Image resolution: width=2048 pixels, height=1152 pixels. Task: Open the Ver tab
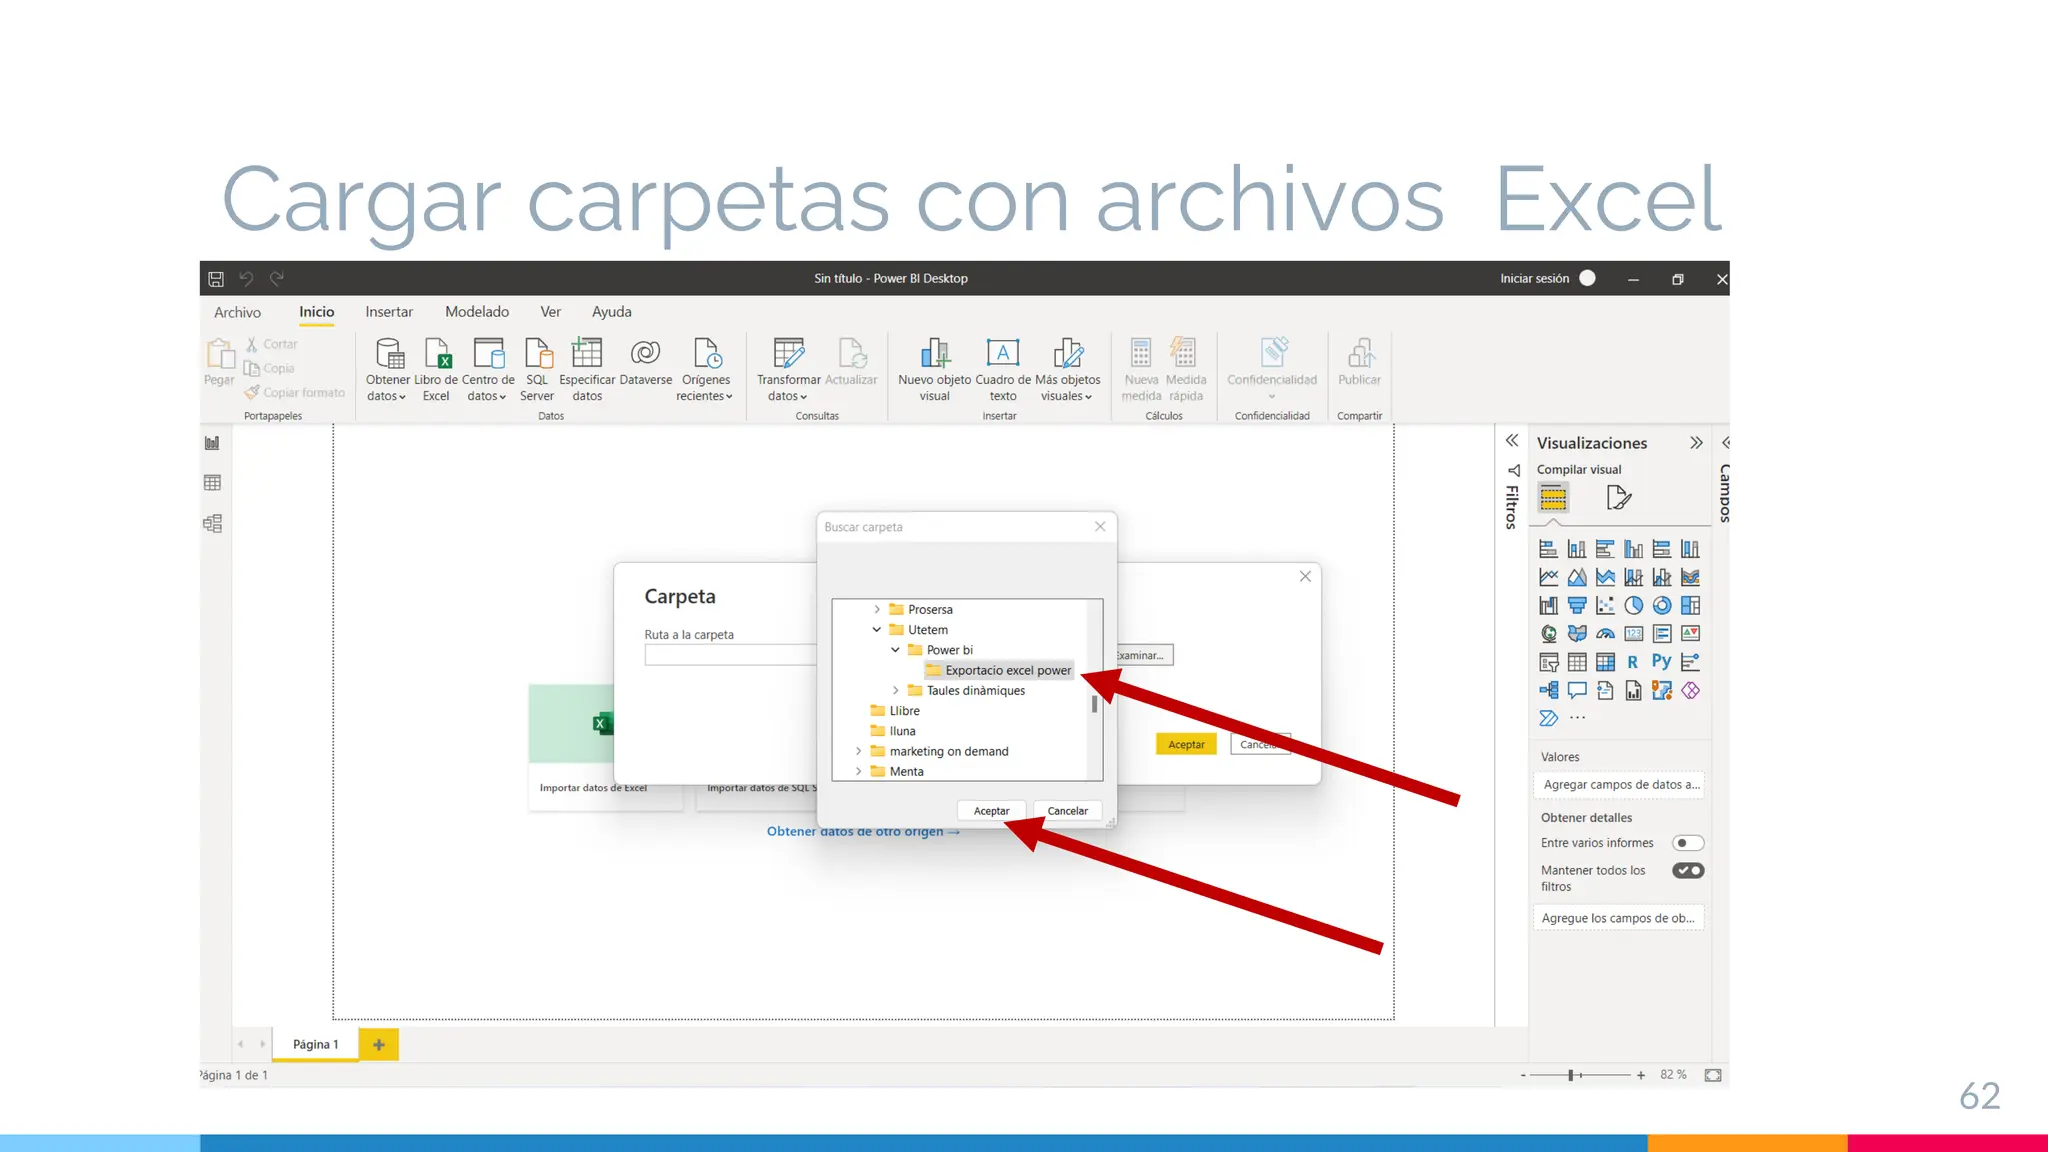tap(550, 312)
